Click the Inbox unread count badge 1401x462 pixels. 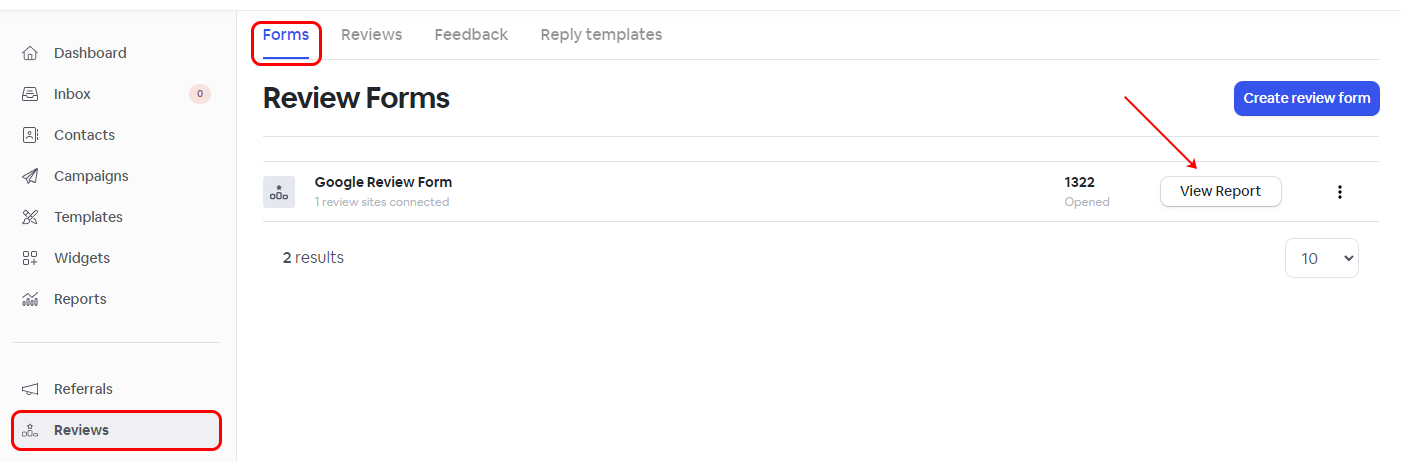pos(200,94)
